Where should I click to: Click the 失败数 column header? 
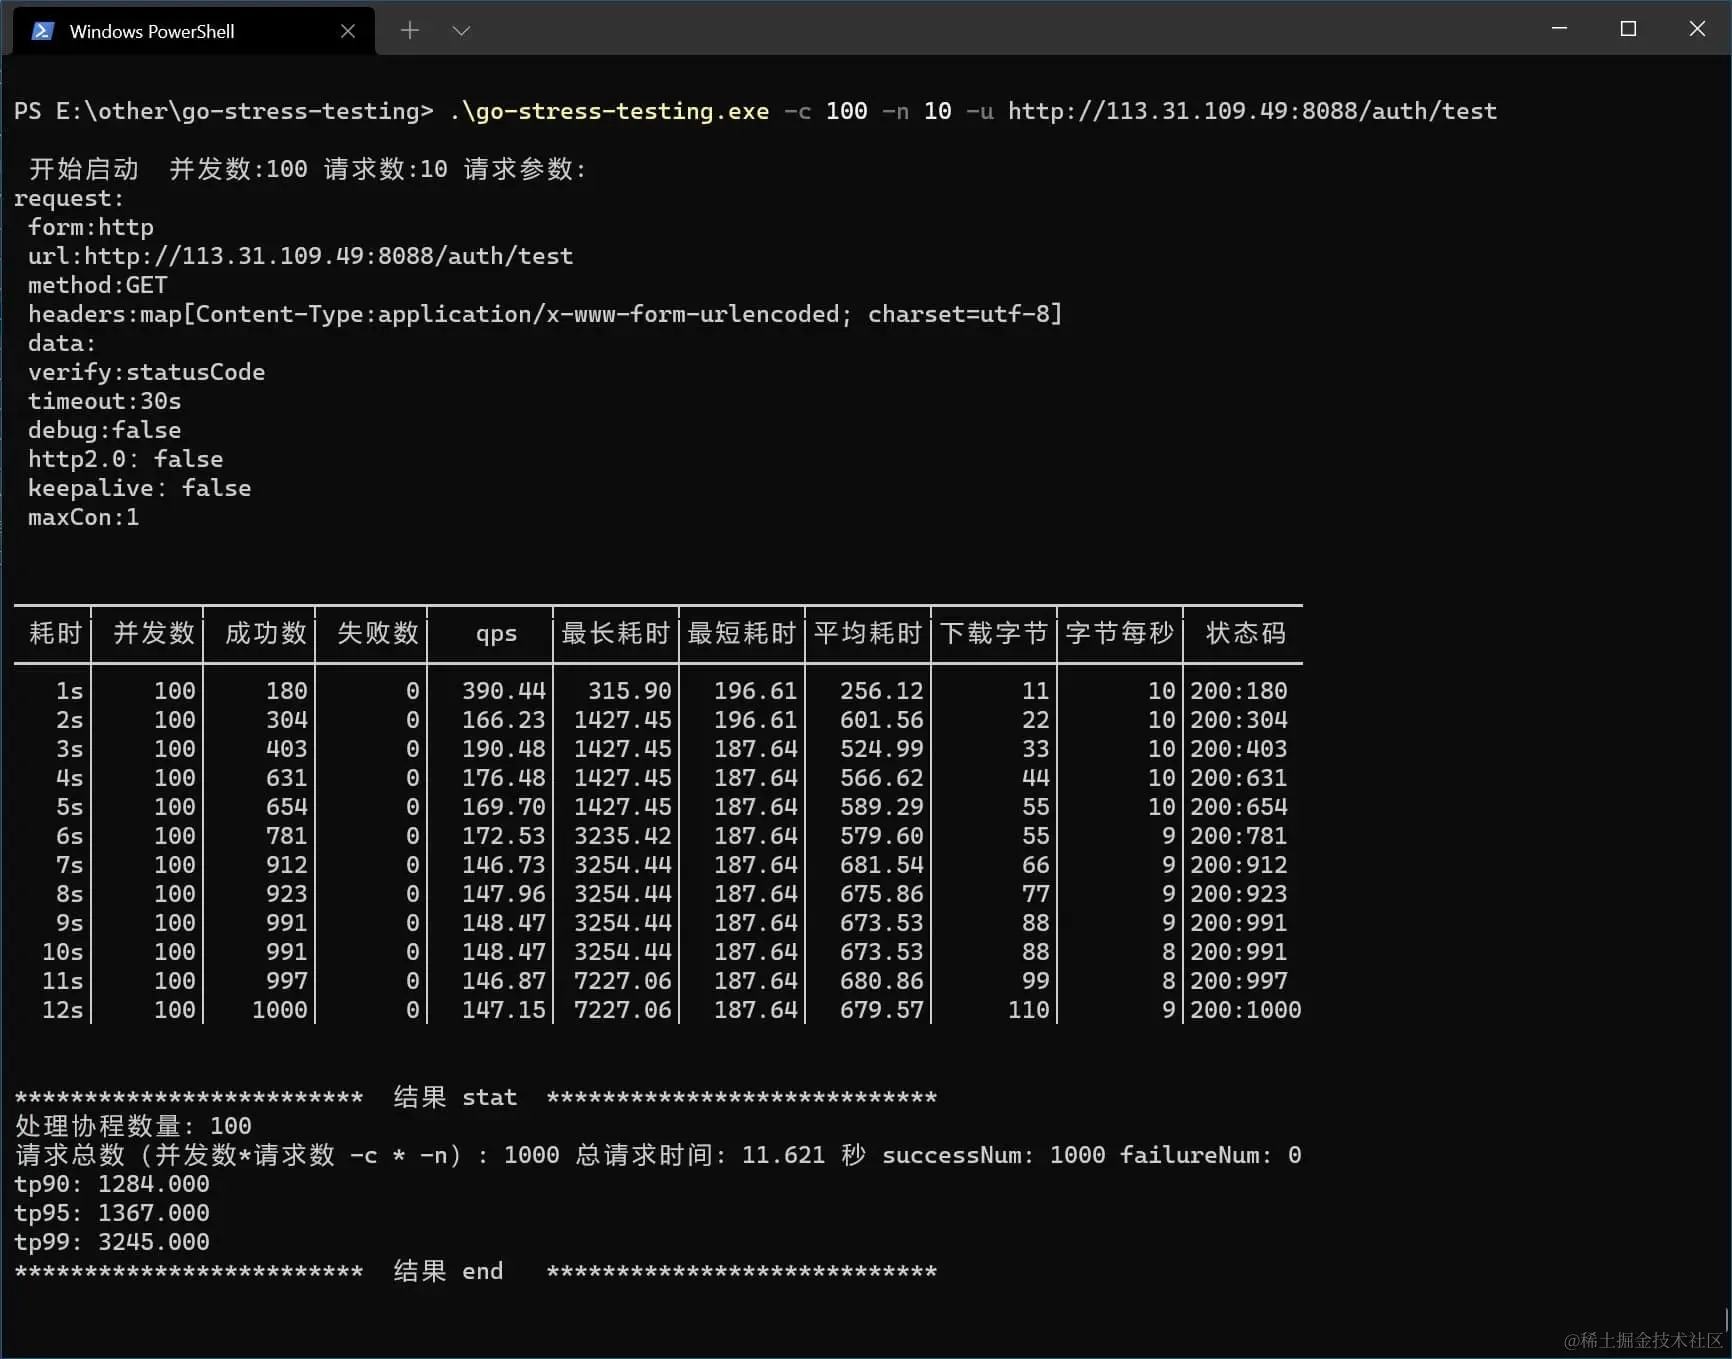coord(378,633)
